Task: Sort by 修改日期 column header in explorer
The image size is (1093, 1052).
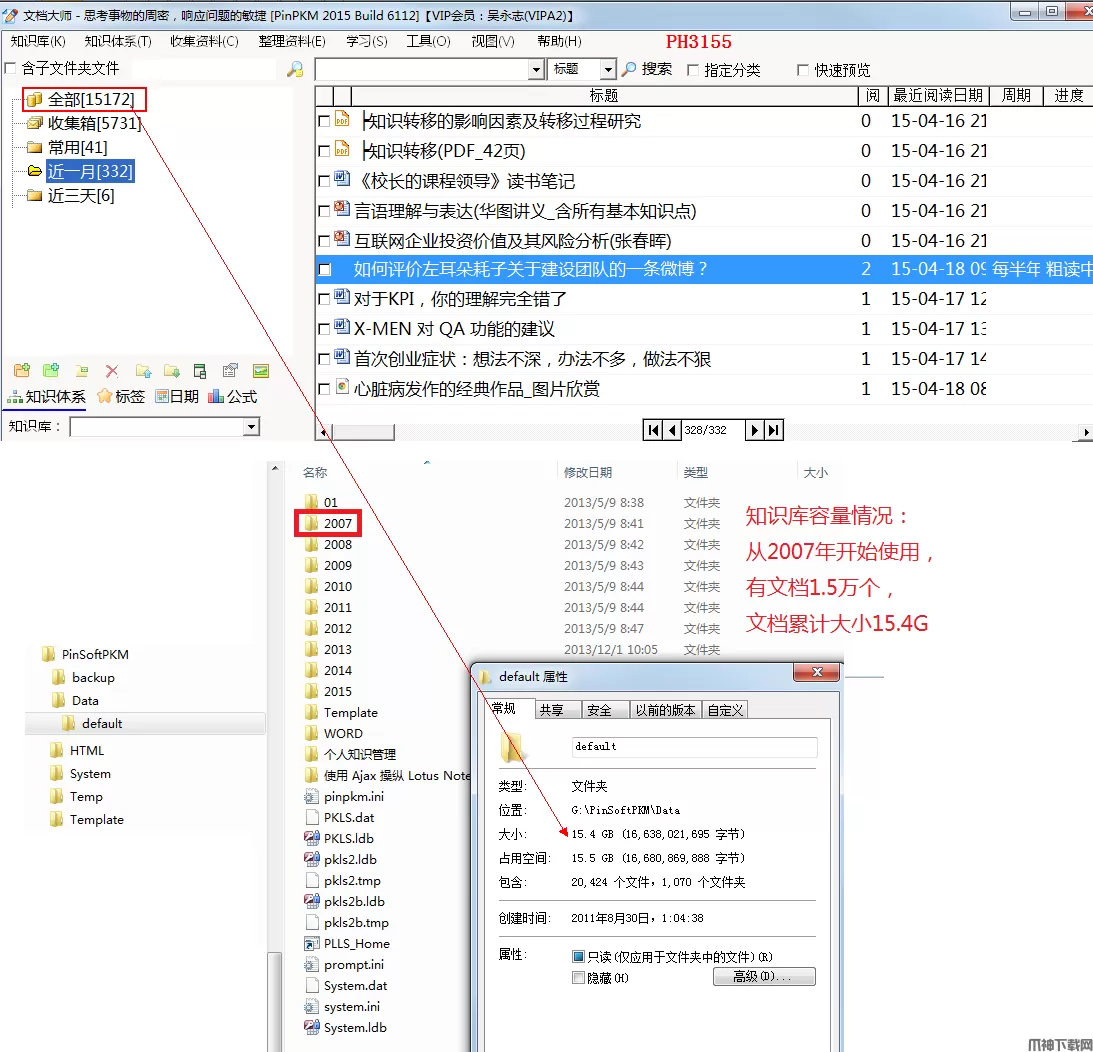Action: pos(588,472)
